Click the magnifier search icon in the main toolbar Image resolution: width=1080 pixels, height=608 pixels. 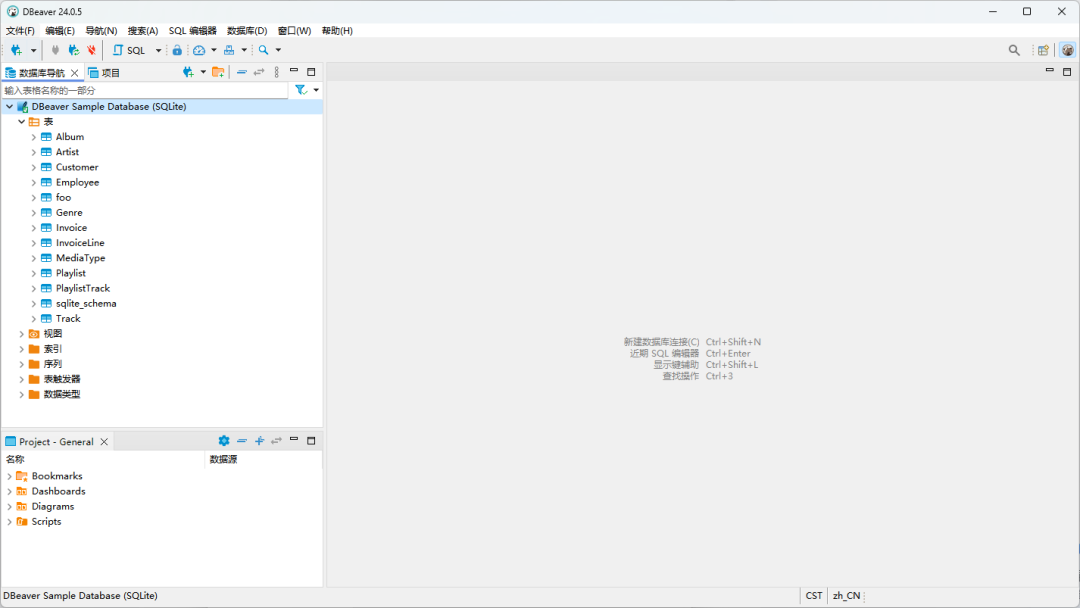click(264, 50)
